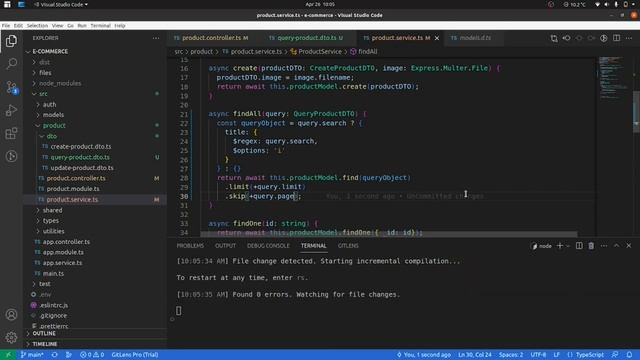Toggle file blame icon in editor toolbar
The width and height of the screenshot is (640, 360).
(604, 38)
